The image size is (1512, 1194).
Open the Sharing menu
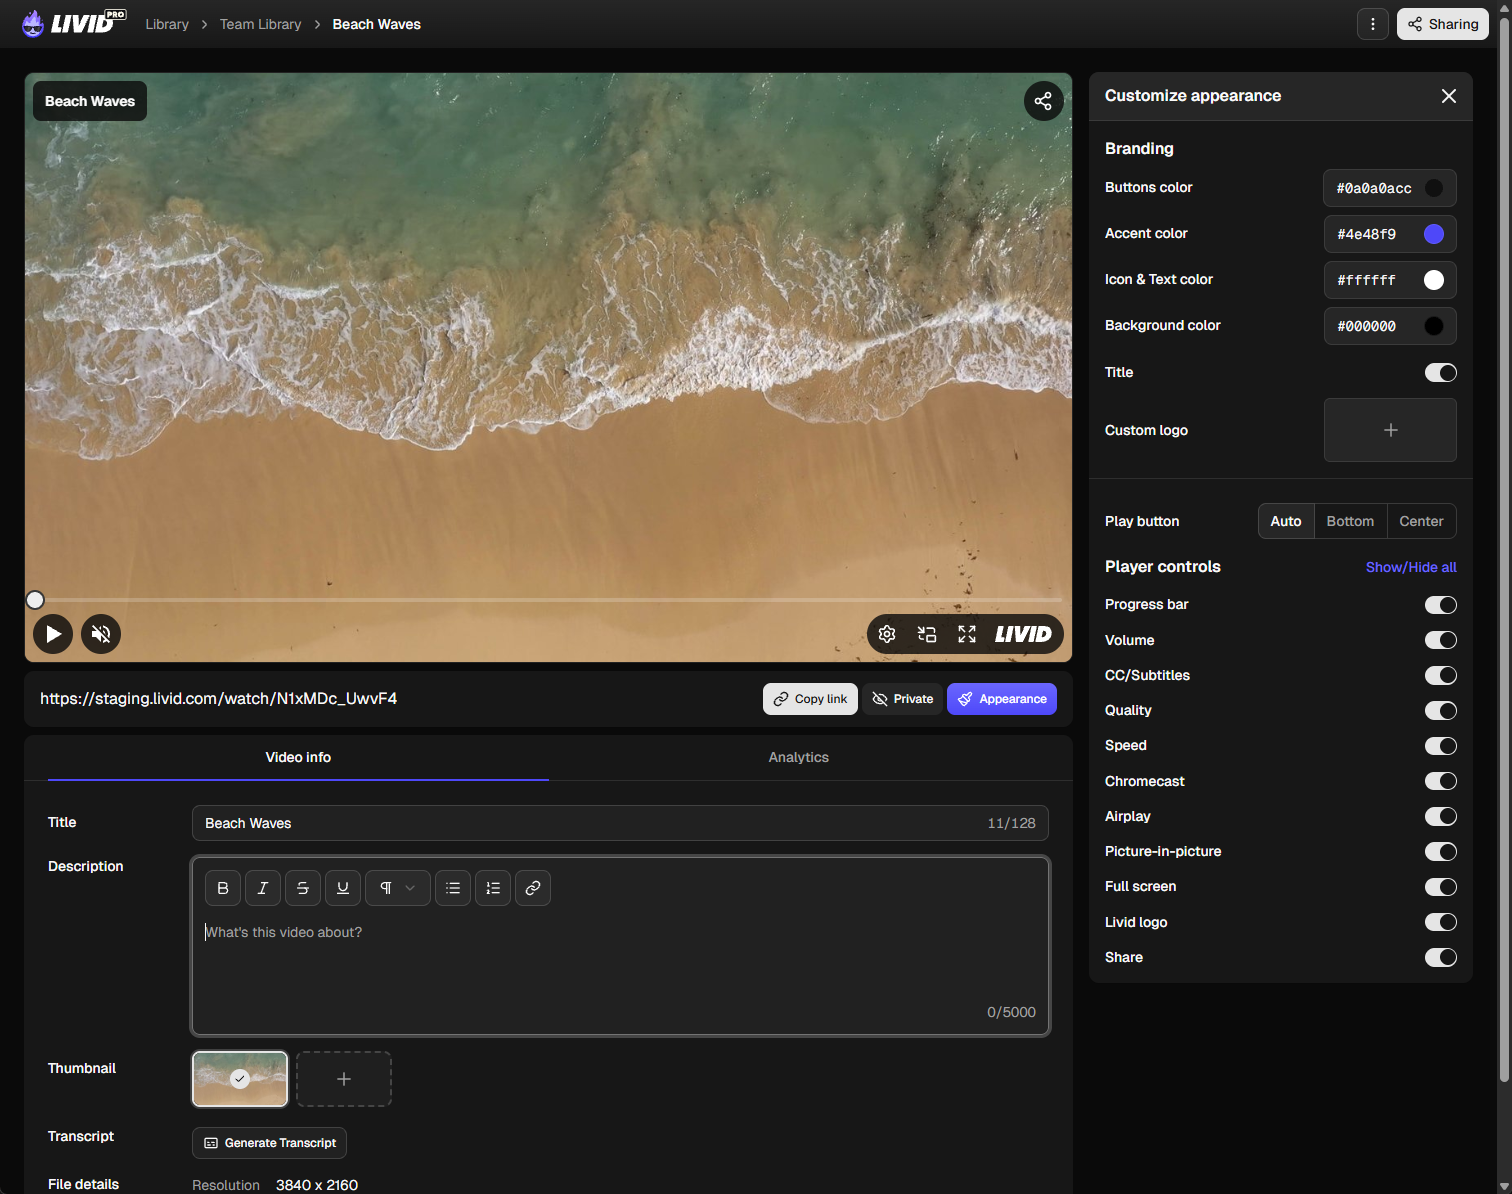1443,24
